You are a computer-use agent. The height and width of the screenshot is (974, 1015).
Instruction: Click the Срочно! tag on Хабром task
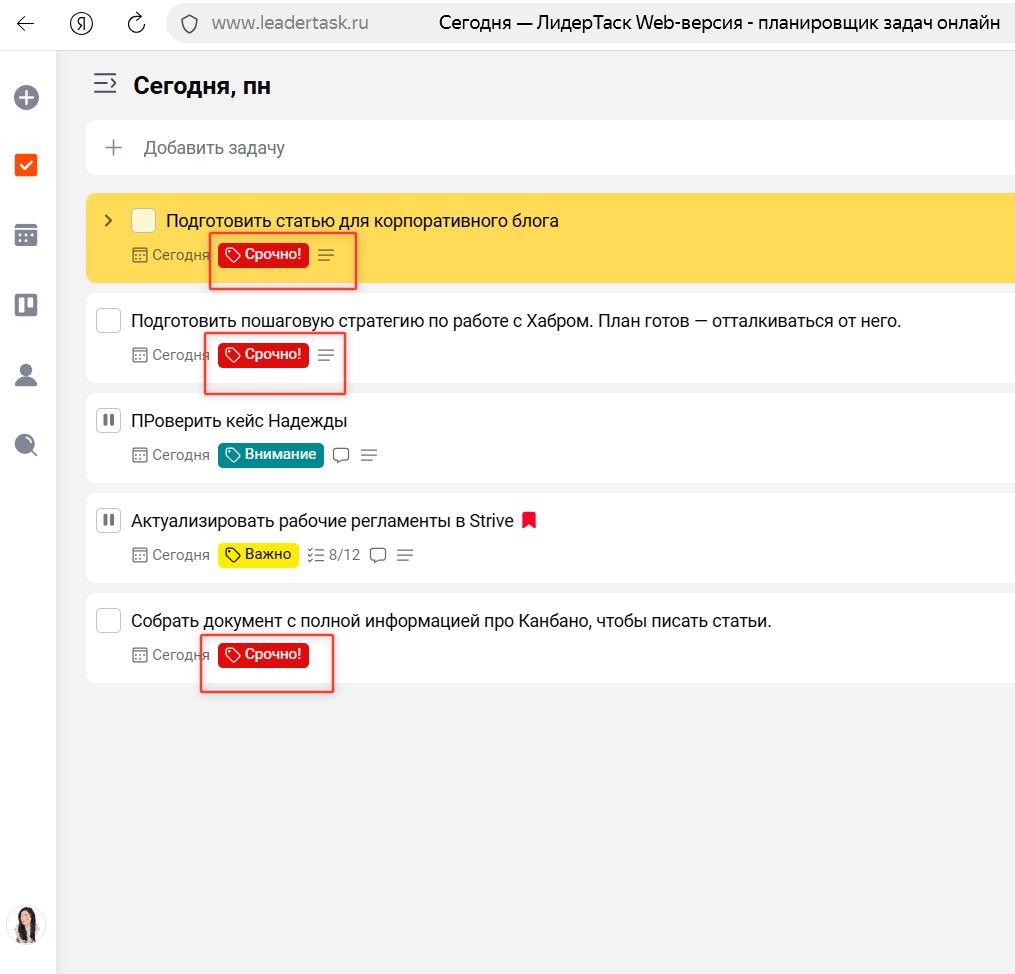coord(263,355)
